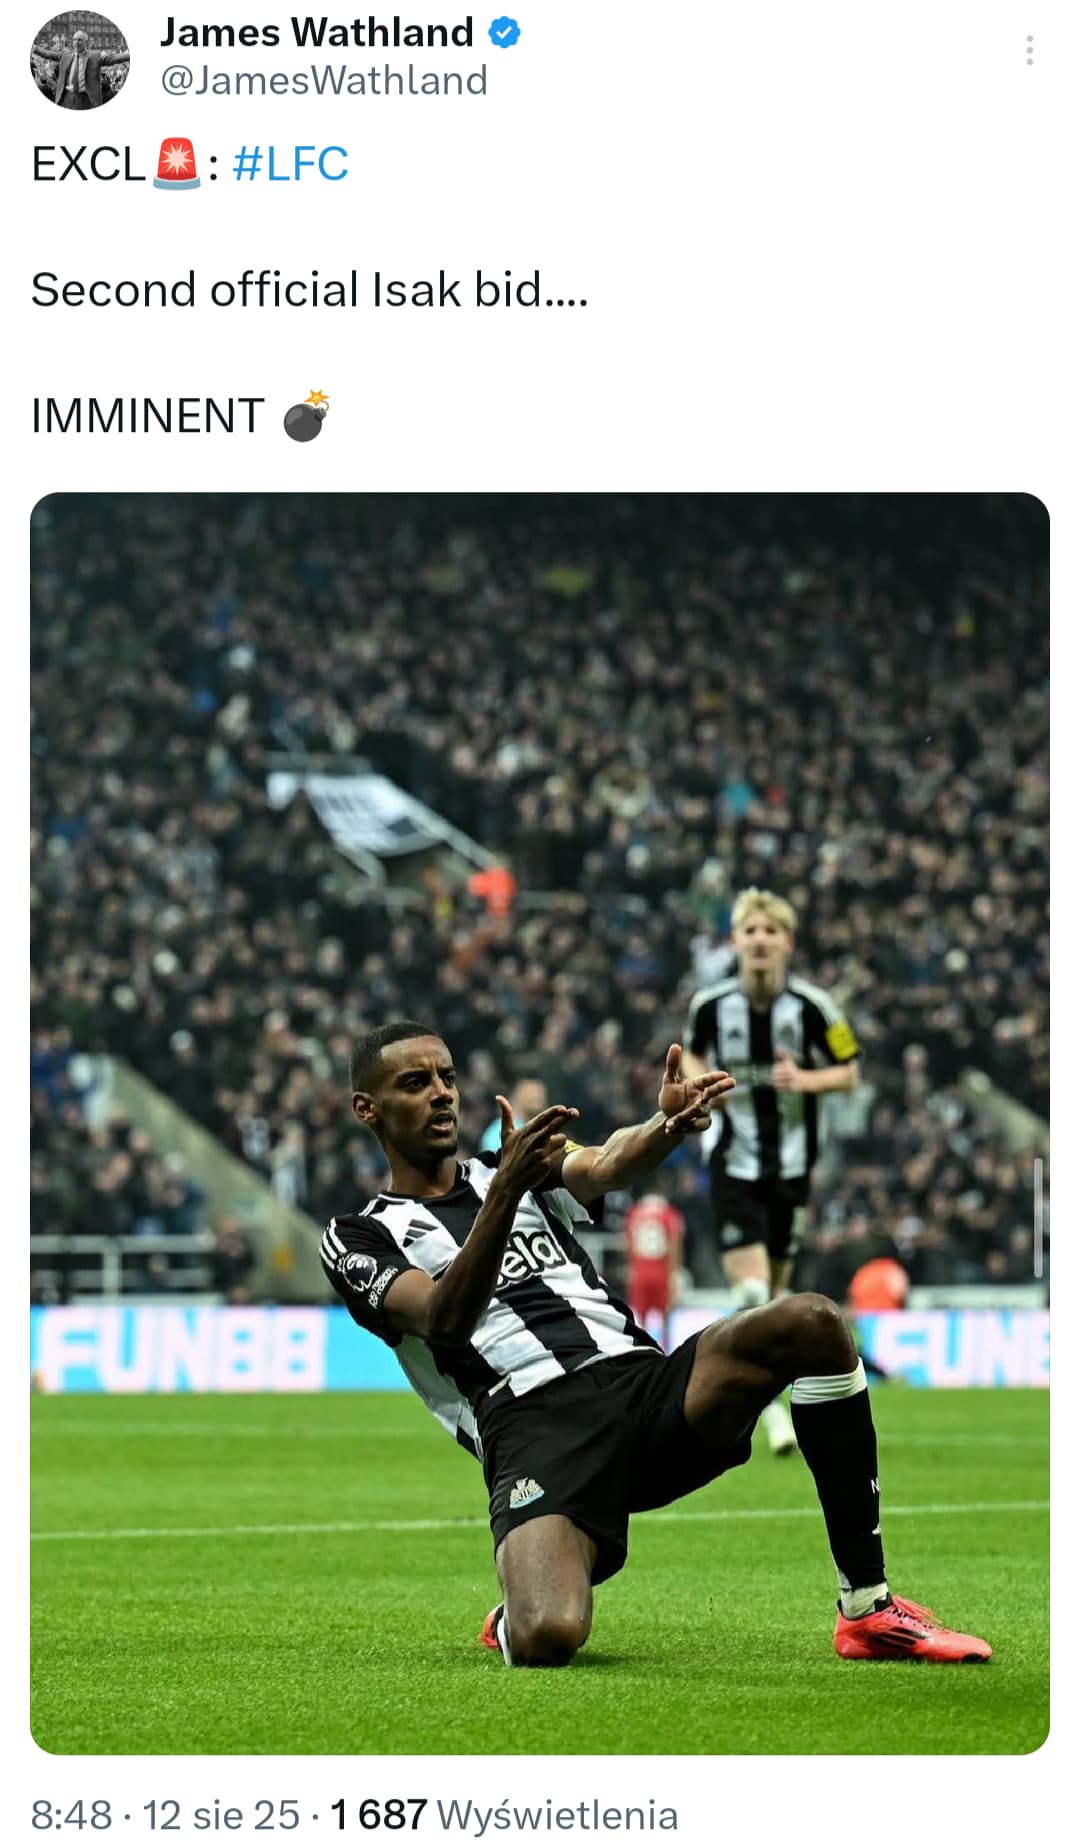Click the EXCL text at tweet start
Screen dimensions: 1080x1843
coord(89,164)
